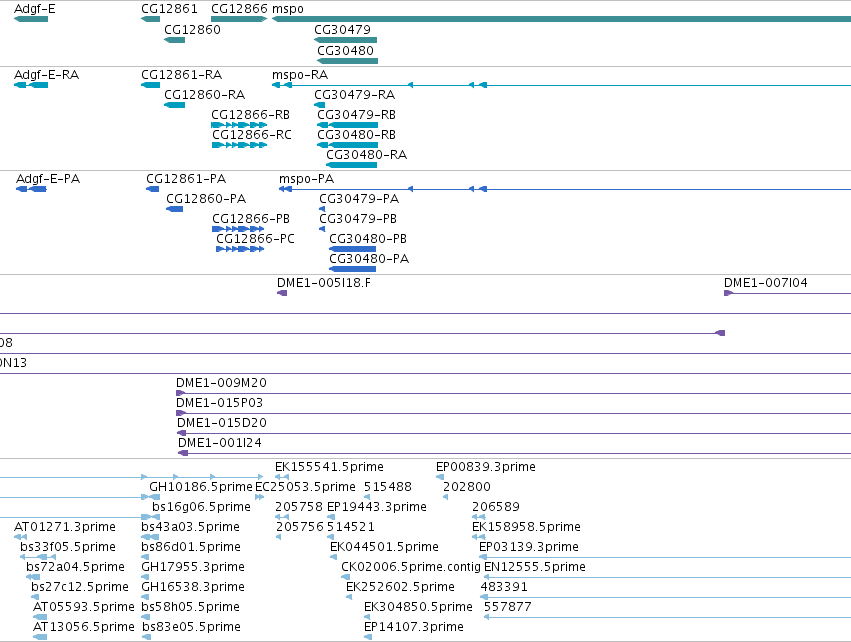This screenshot has width=851, height=642.
Task: Click the DME1-015D20 clone
Action: point(514,433)
